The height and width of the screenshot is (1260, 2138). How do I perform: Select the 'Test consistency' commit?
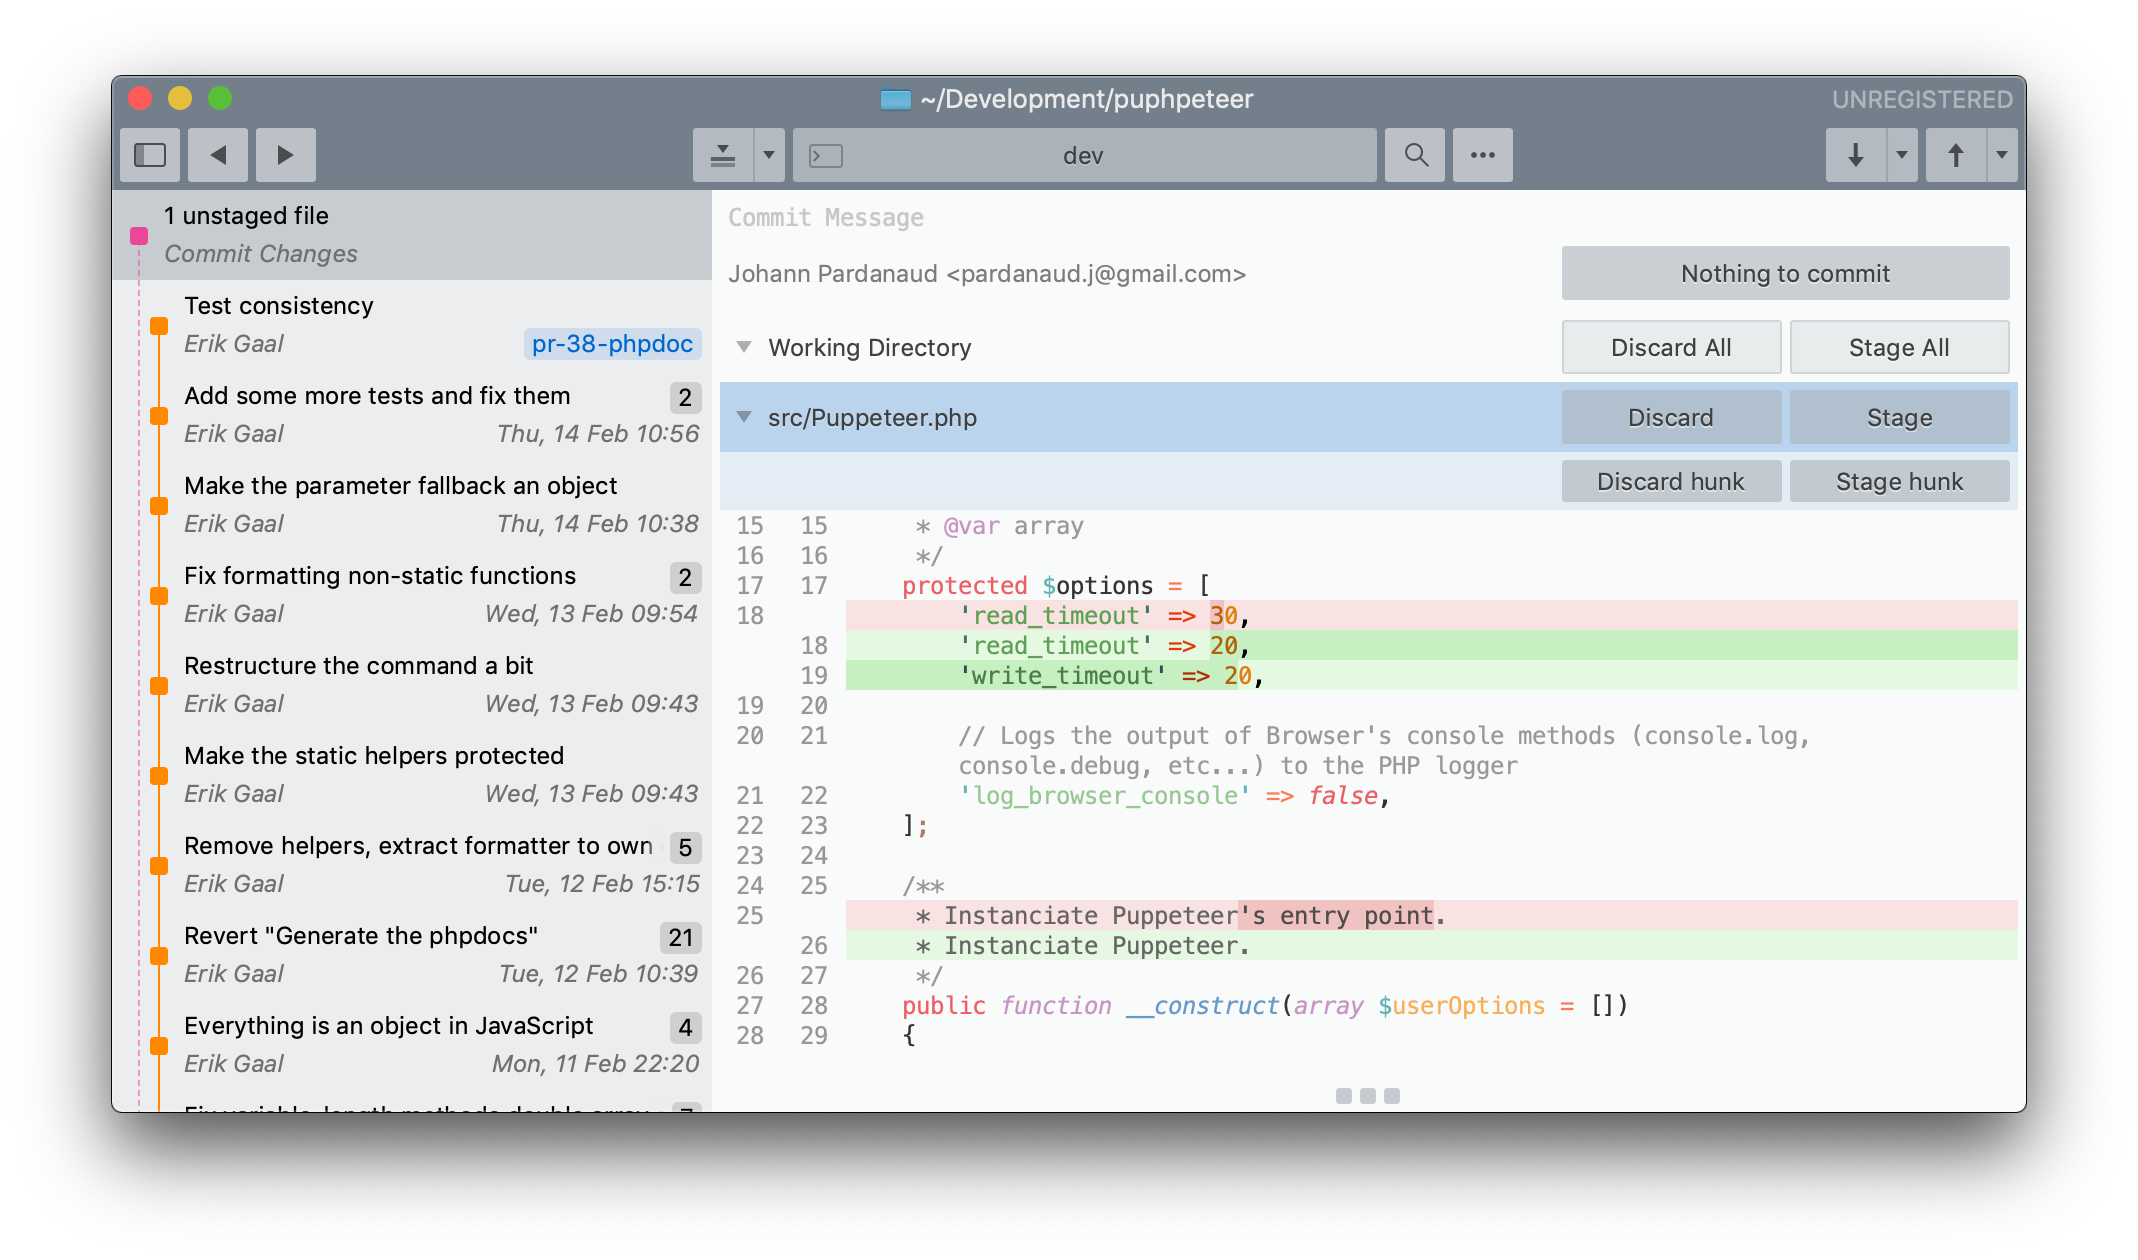[279, 306]
